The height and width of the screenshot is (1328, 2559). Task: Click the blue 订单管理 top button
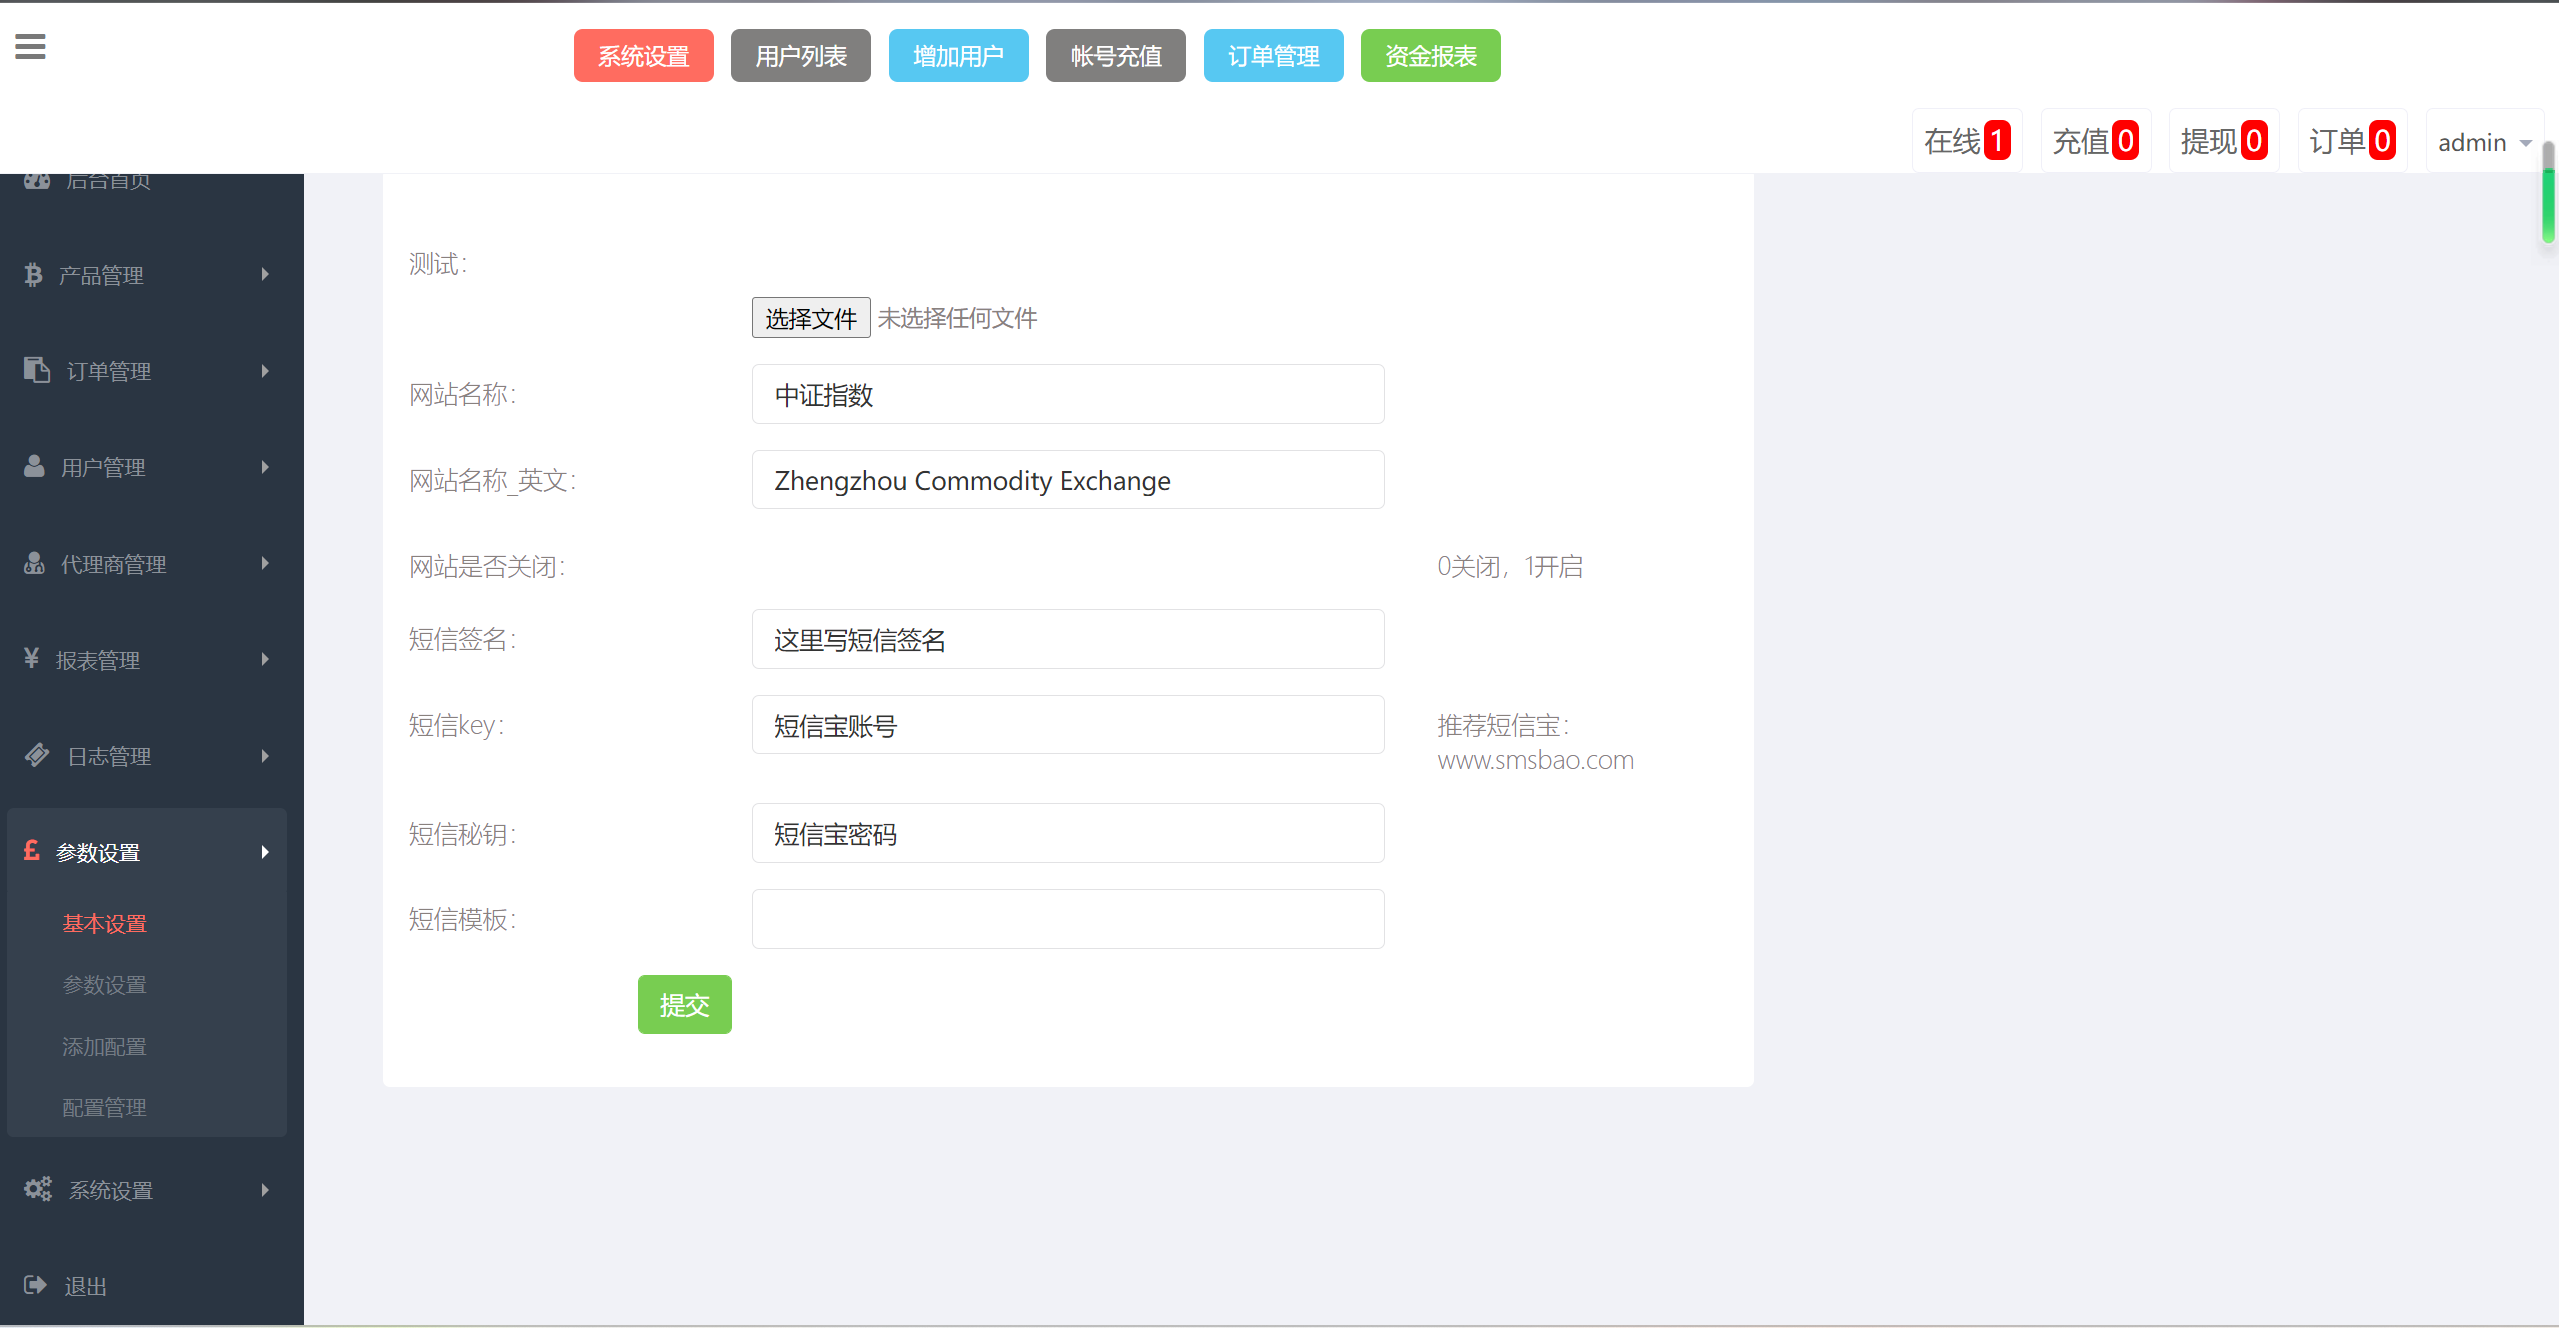coord(1274,56)
